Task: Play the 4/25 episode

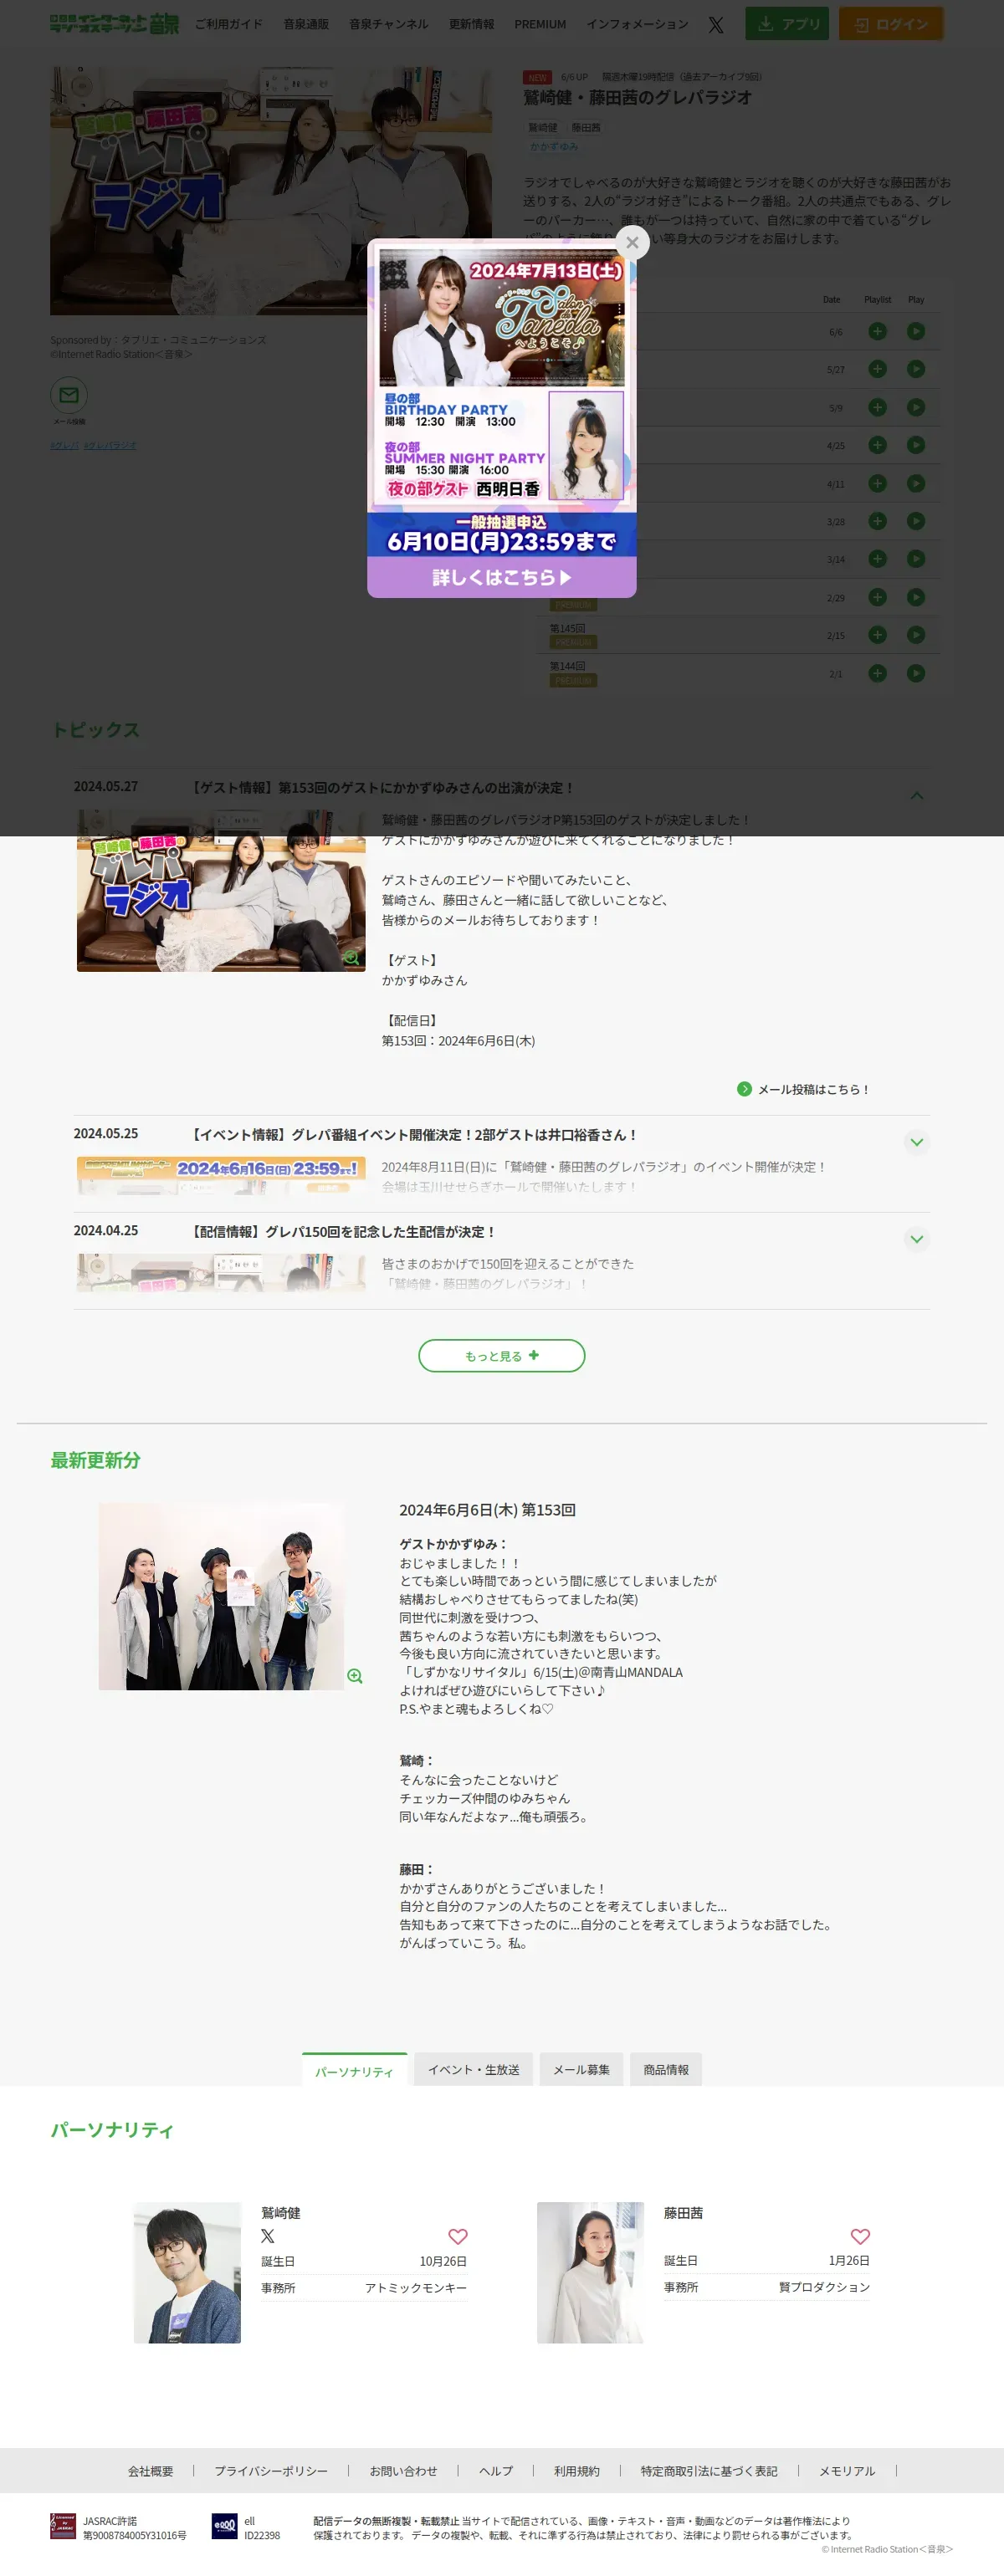Action: coord(916,445)
